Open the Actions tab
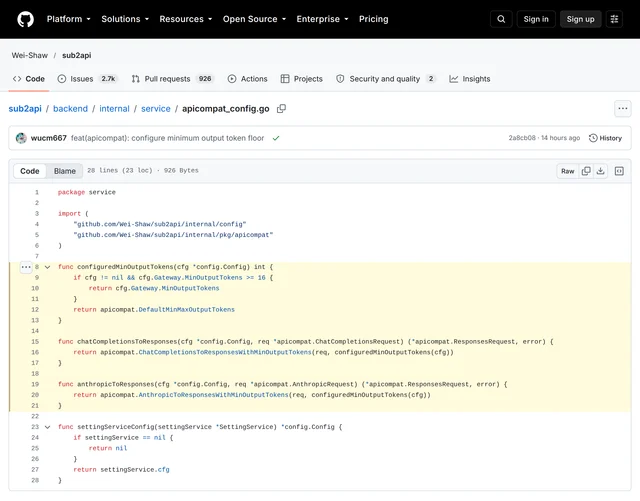Viewport: 640px width, 501px height. pos(248,79)
